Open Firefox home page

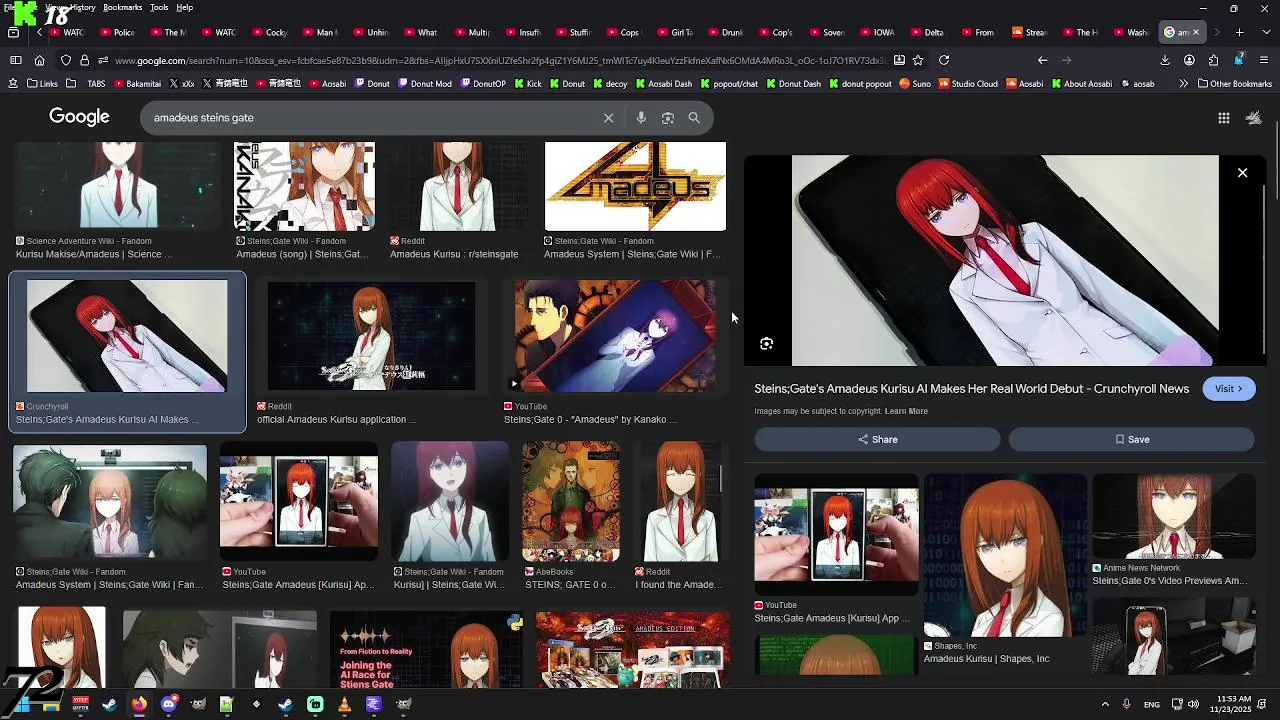click(39, 60)
